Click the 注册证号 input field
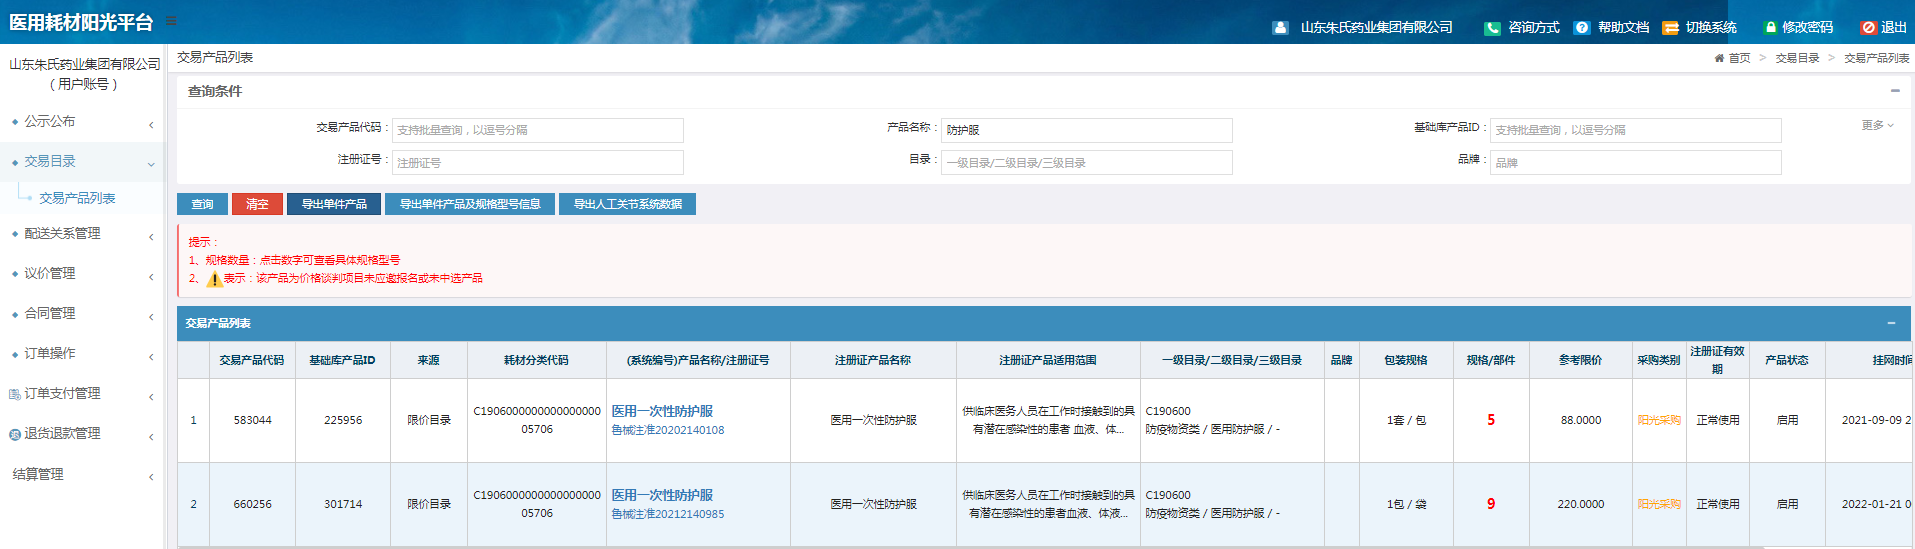The height and width of the screenshot is (549, 1915). tap(537, 163)
